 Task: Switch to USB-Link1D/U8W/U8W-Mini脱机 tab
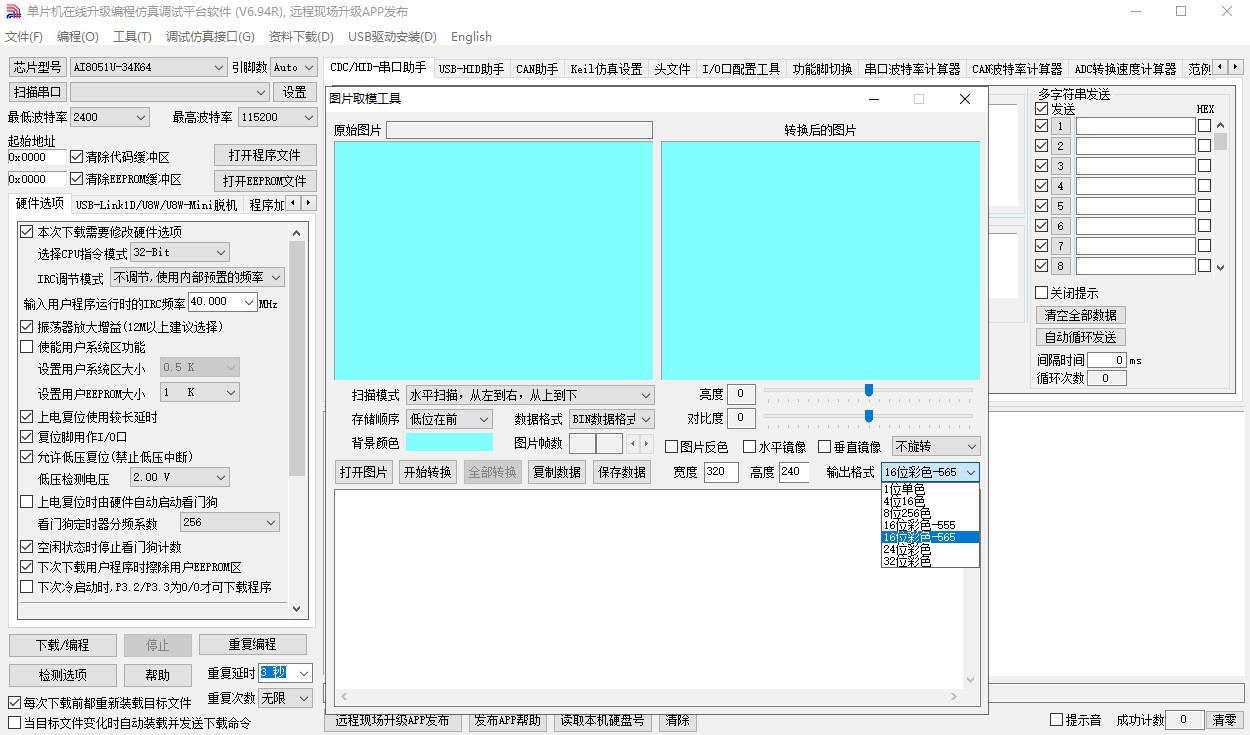(x=156, y=205)
